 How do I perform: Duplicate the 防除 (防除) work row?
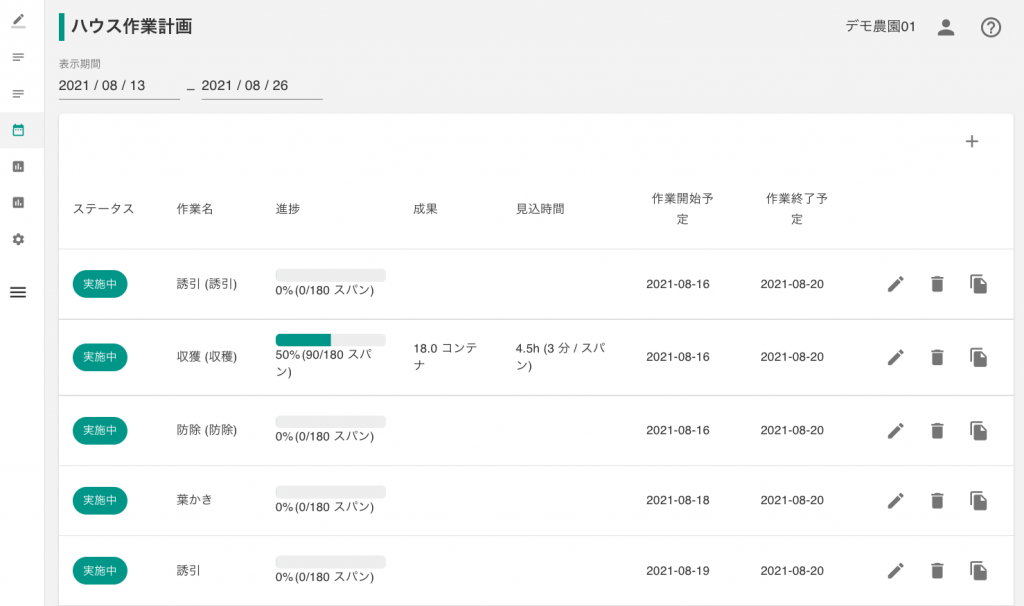tap(979, 430)
